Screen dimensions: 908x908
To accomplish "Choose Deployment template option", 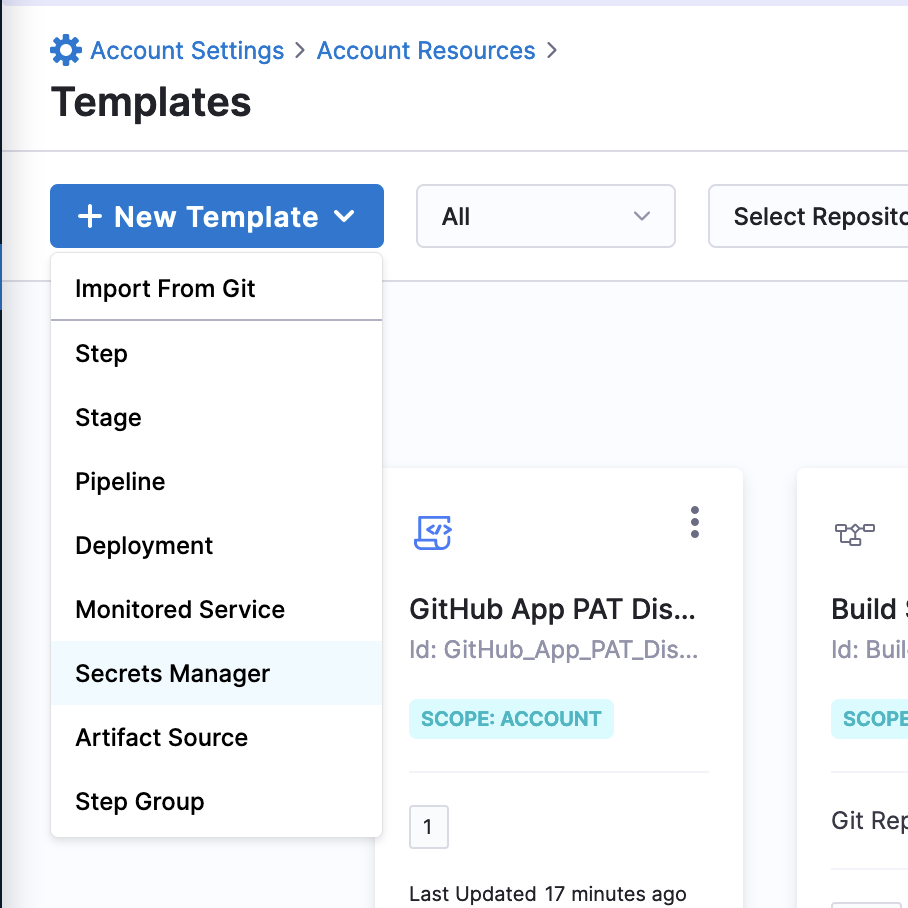I will pos(144,546).
